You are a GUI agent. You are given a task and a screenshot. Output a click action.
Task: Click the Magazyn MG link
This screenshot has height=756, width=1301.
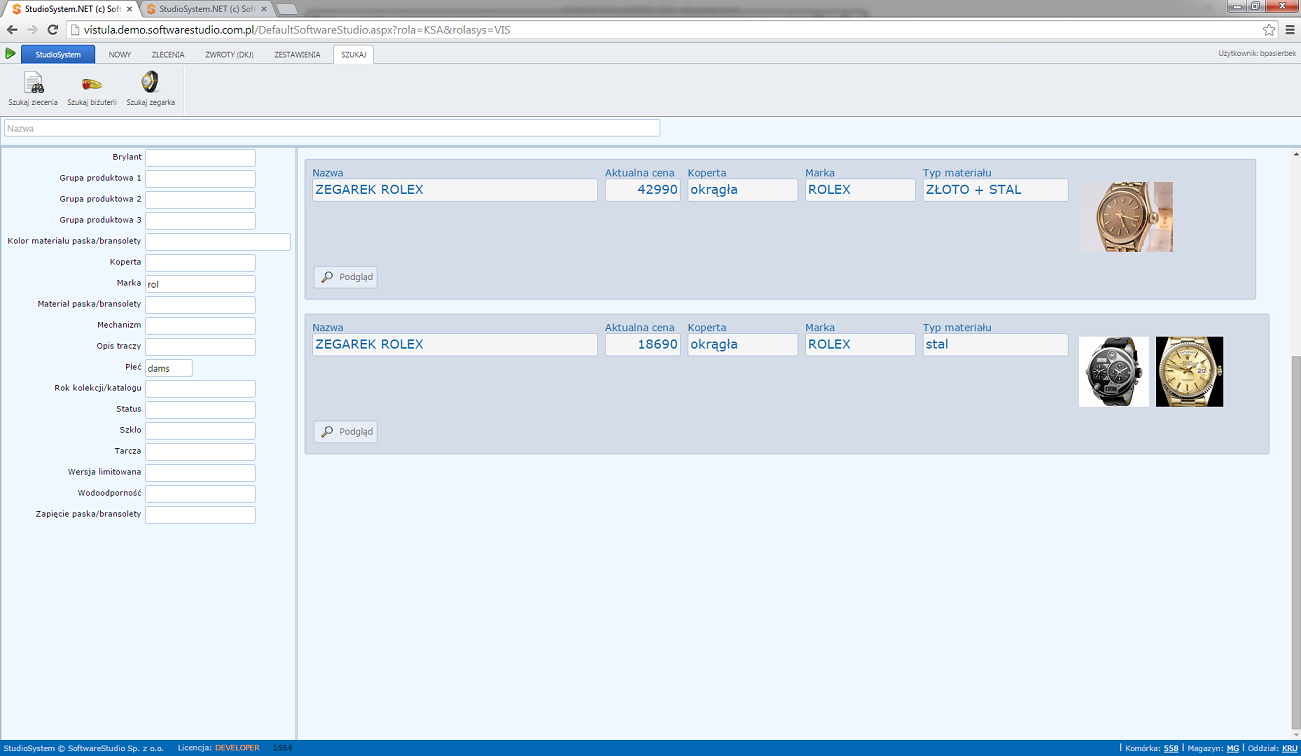click(1233, 748)
